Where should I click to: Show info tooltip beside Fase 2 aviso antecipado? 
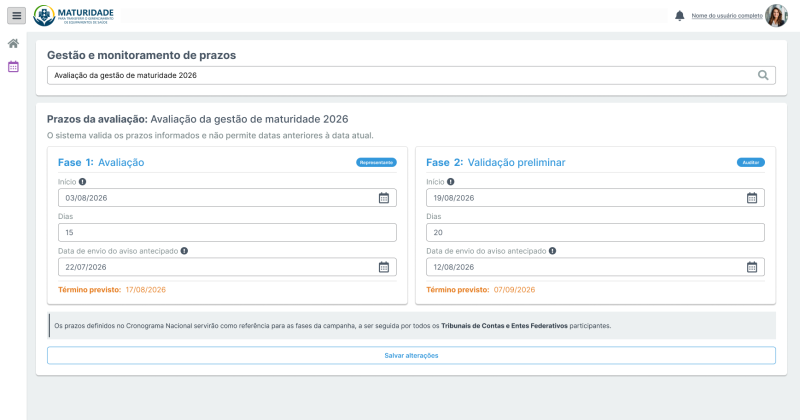pos(553,251)
